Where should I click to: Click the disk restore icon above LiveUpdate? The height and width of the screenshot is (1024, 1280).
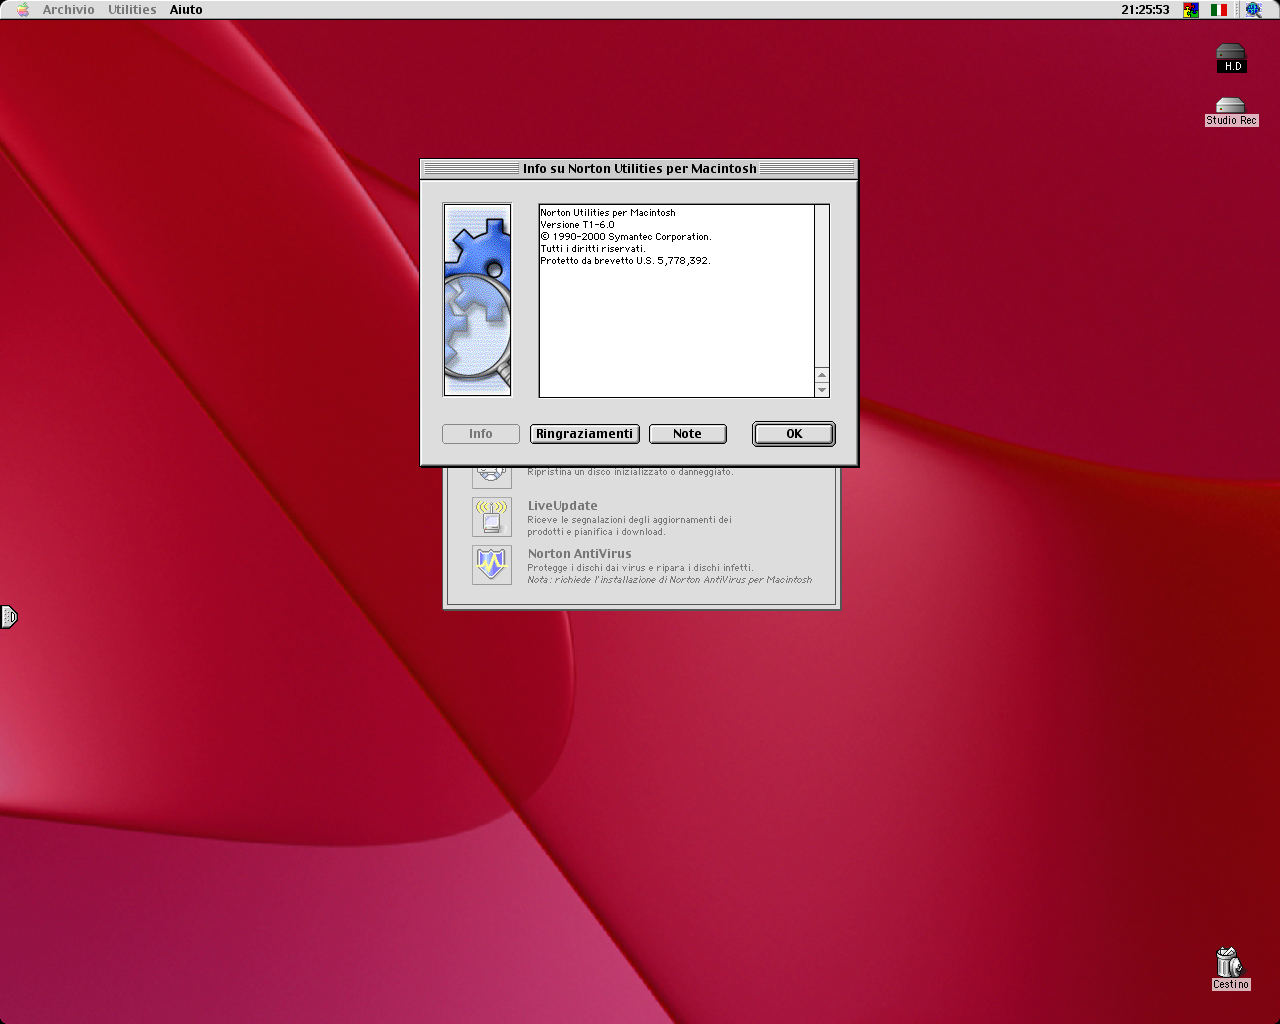coord(492,476)
